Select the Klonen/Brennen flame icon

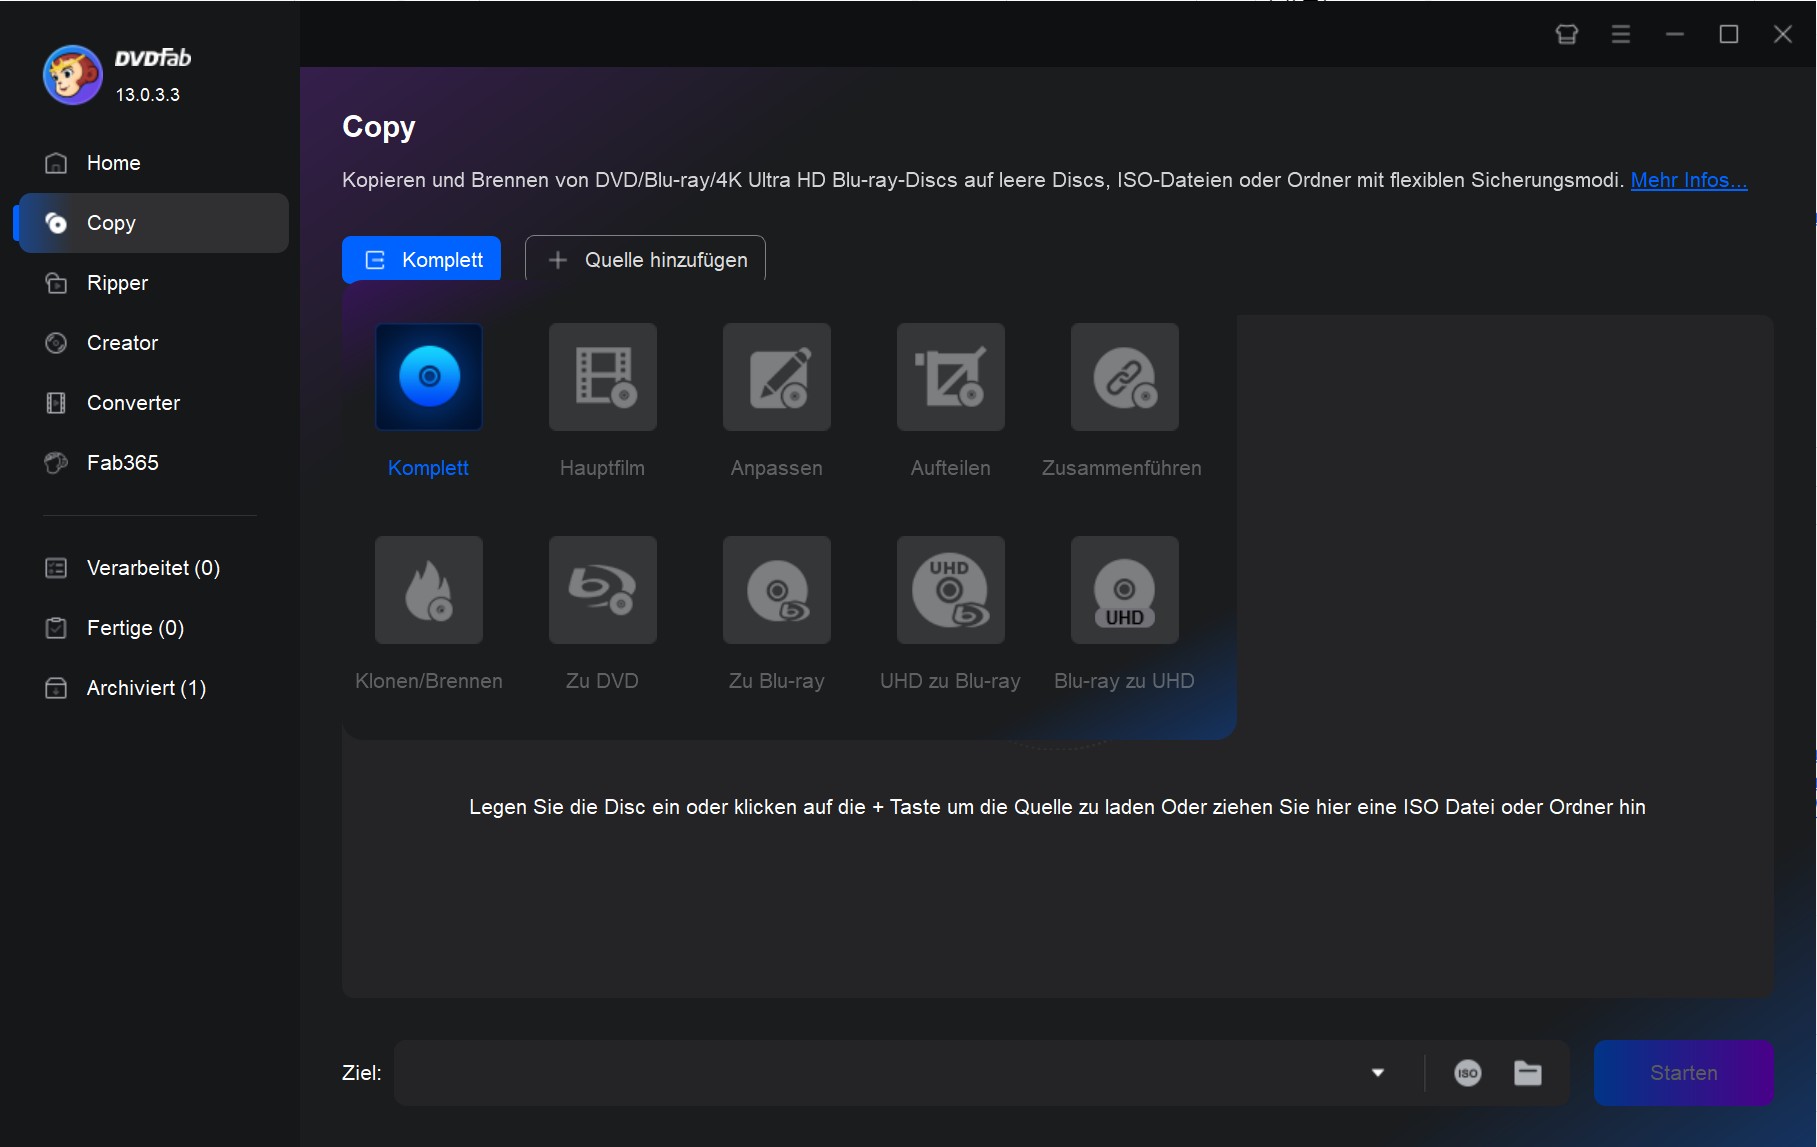point(428,590)
